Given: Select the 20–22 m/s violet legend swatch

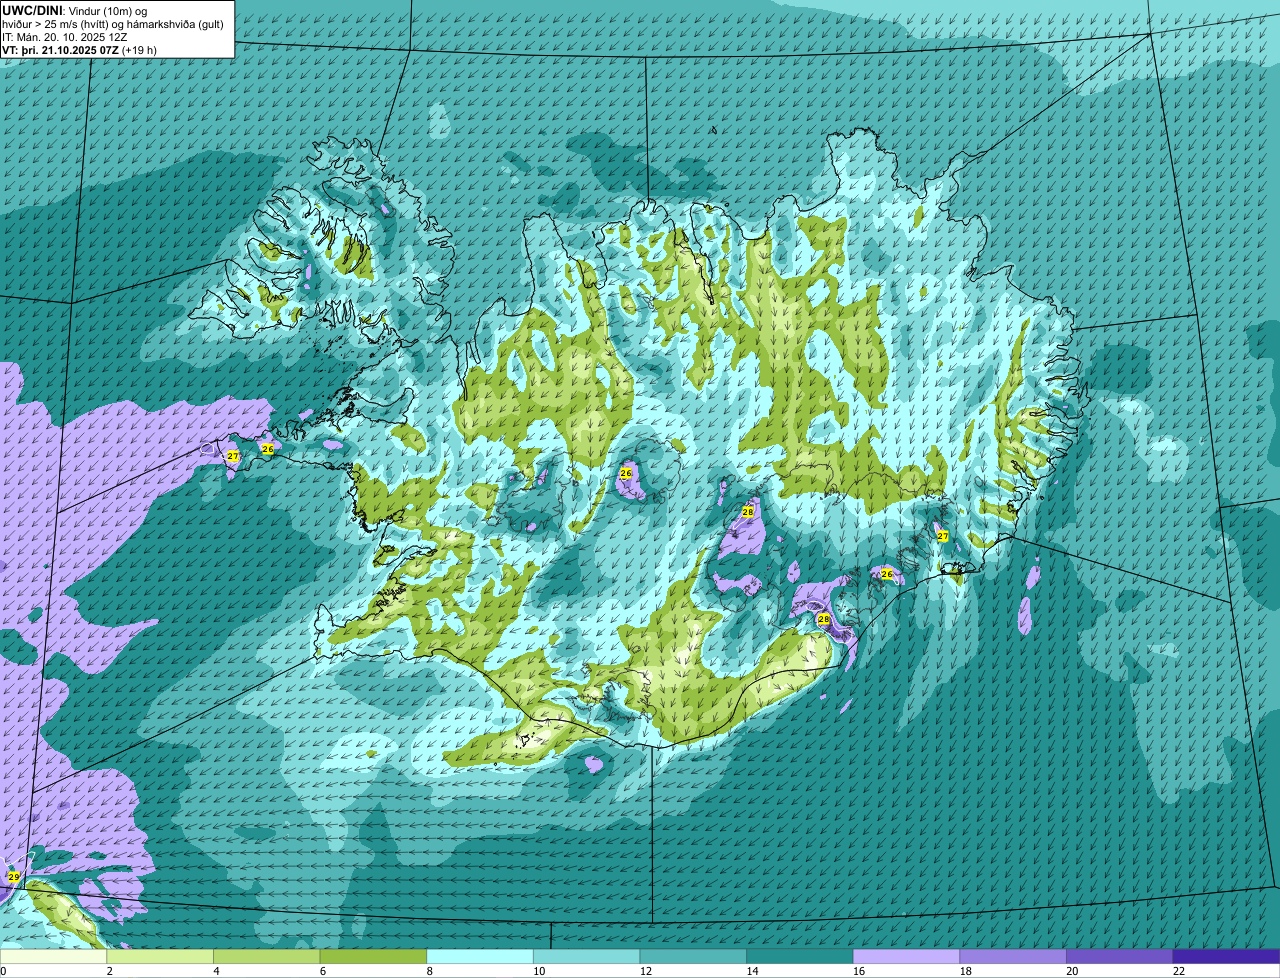Looking at the screenshot, I should click(1119, 957).
